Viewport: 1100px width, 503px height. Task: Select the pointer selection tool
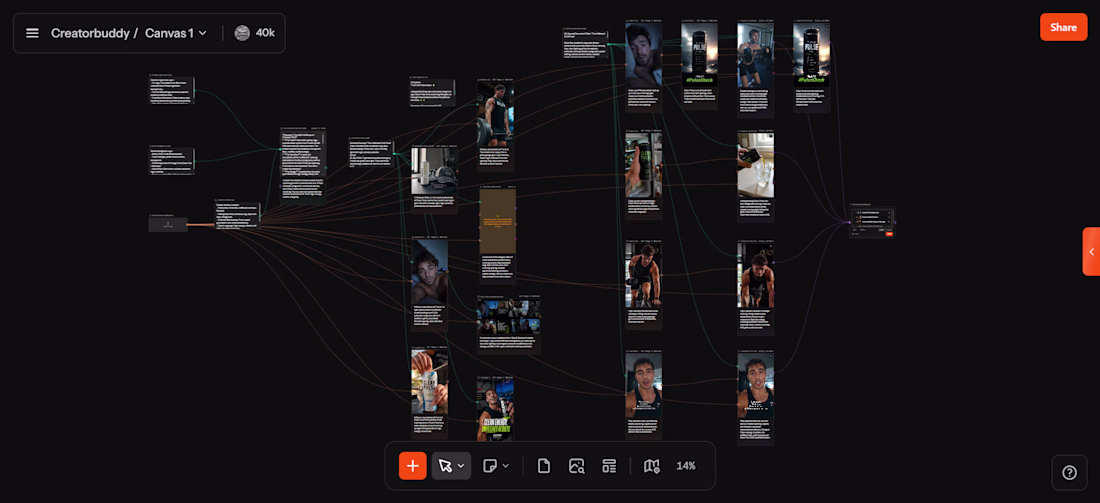point(445,466)
